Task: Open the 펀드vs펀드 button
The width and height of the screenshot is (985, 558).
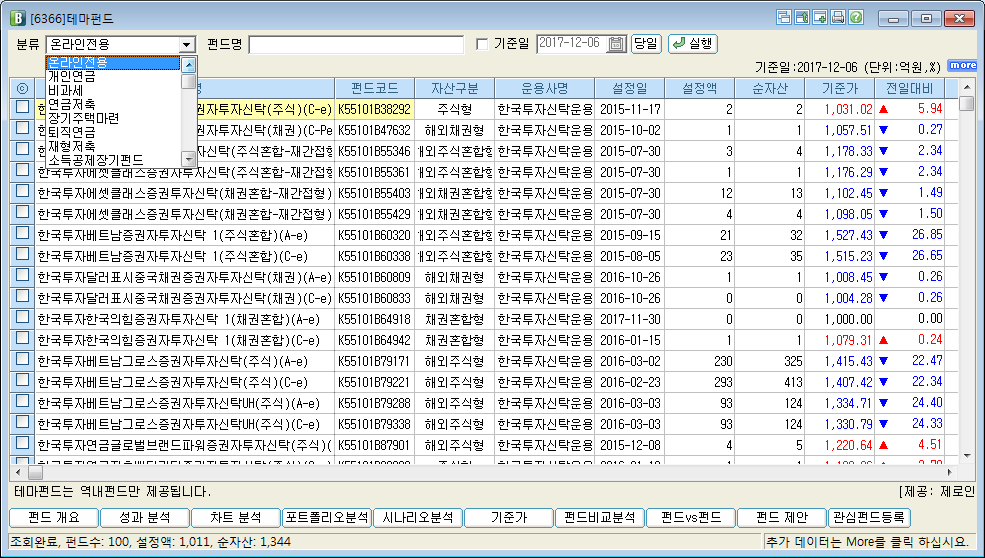Action: [691, 518]
